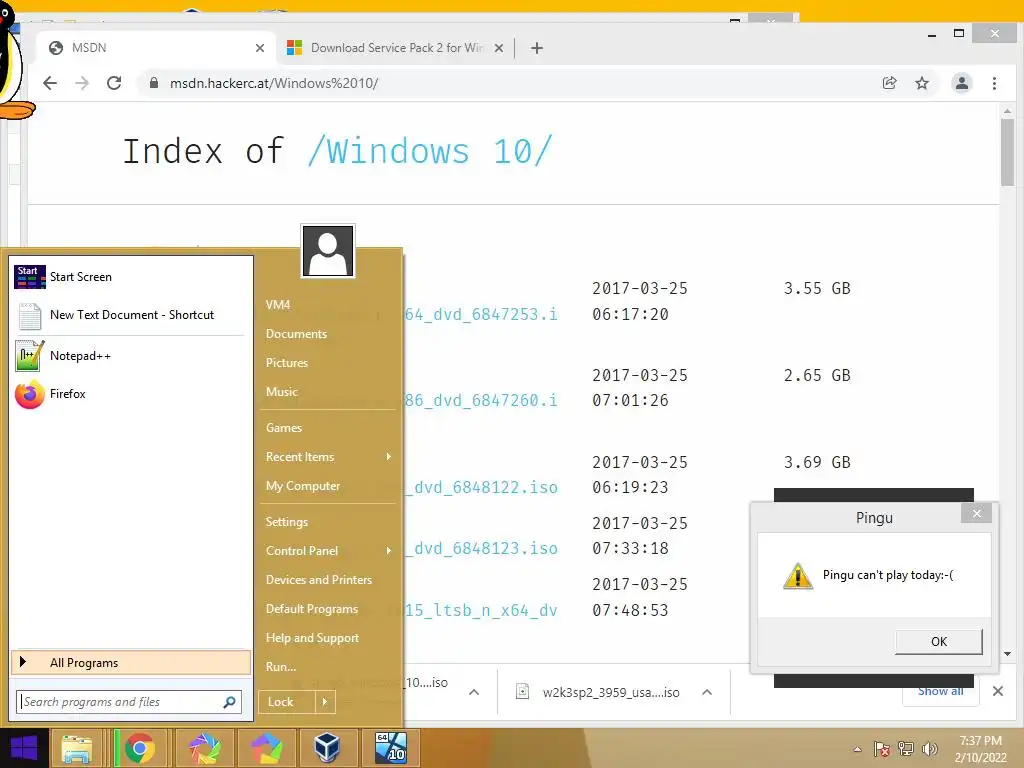This screenshot has width=1024, height=768.
Task: Reload the MSDN page
Action: (x=114, y=83)
